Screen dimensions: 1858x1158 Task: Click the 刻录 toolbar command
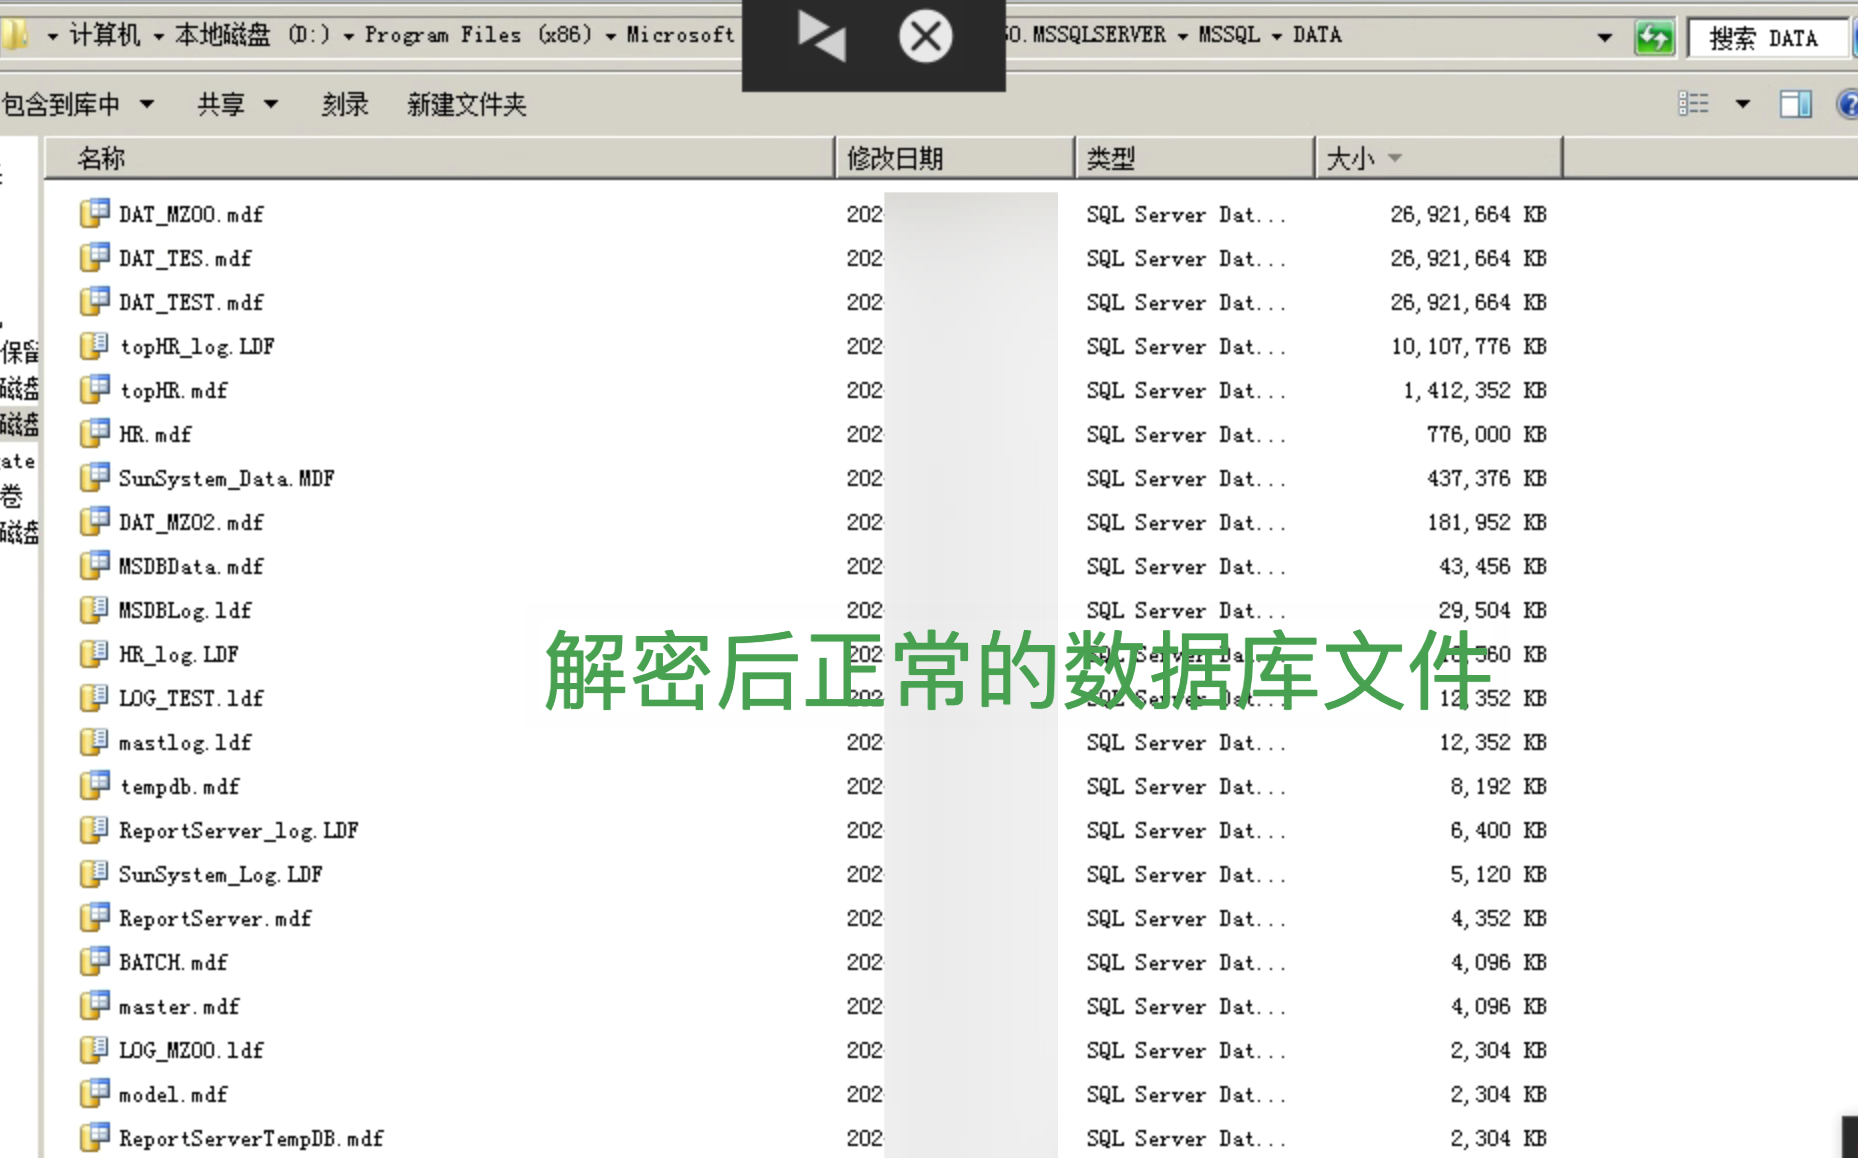(345, 104)
